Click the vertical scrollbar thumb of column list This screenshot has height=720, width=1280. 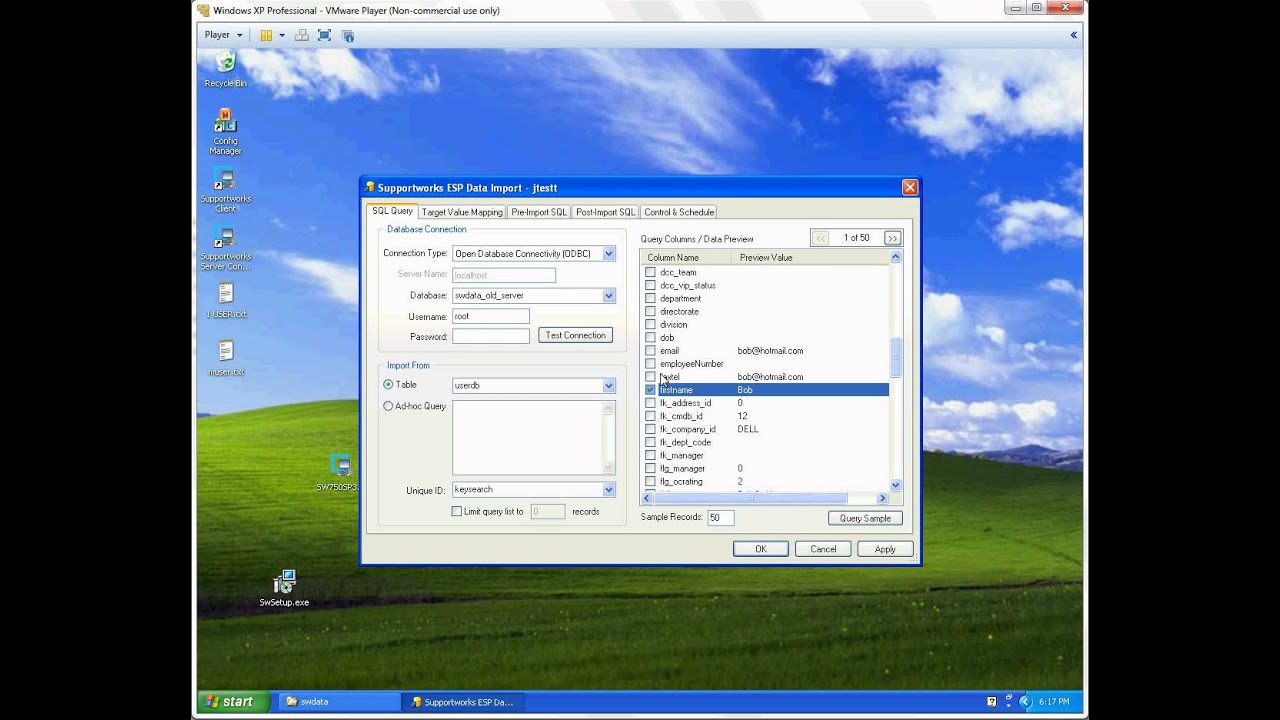(895, 358)
